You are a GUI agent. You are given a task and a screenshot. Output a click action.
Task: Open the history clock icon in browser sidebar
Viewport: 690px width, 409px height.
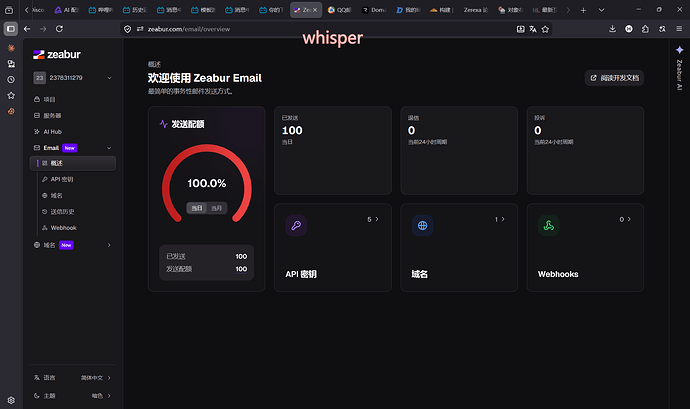(11, 80)
